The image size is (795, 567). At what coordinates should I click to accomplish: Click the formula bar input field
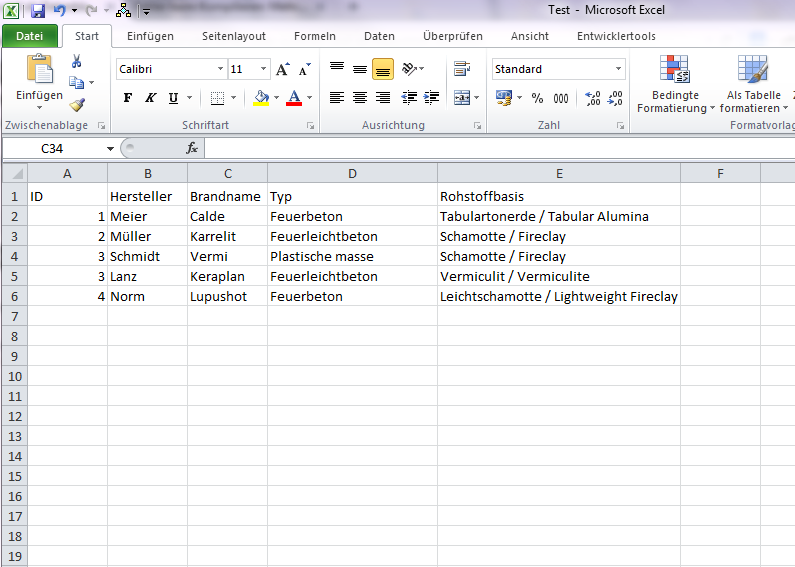[x=499, y=149]
